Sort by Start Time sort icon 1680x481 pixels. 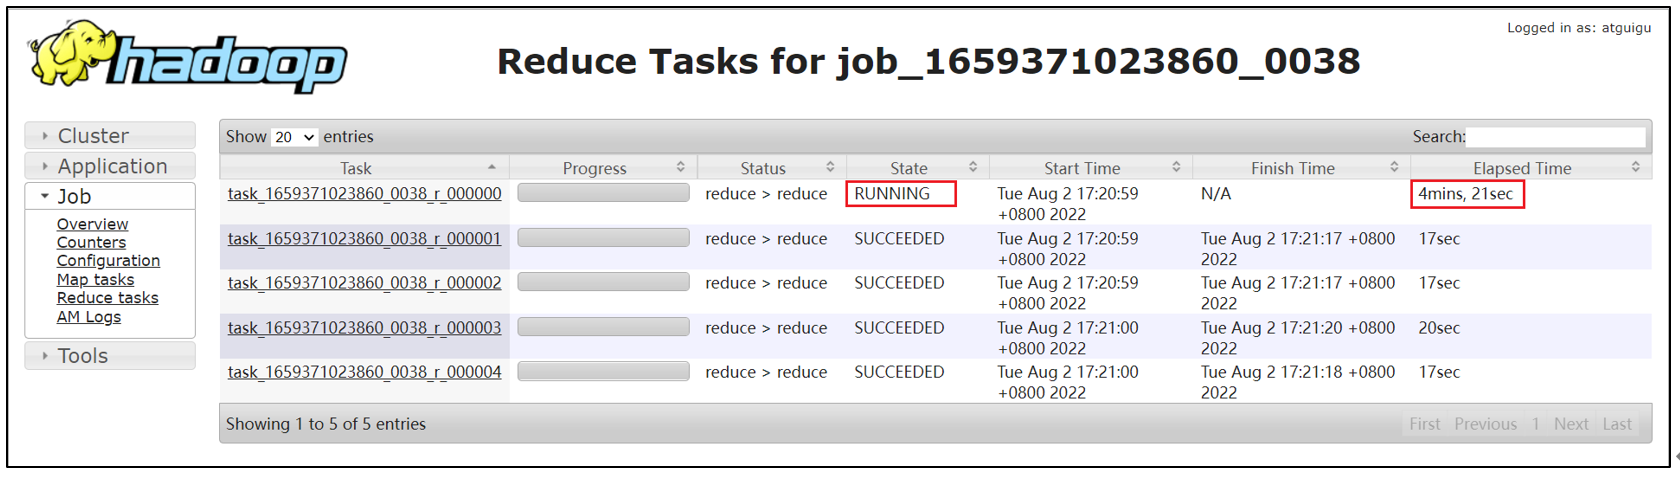click(1176, 167)
